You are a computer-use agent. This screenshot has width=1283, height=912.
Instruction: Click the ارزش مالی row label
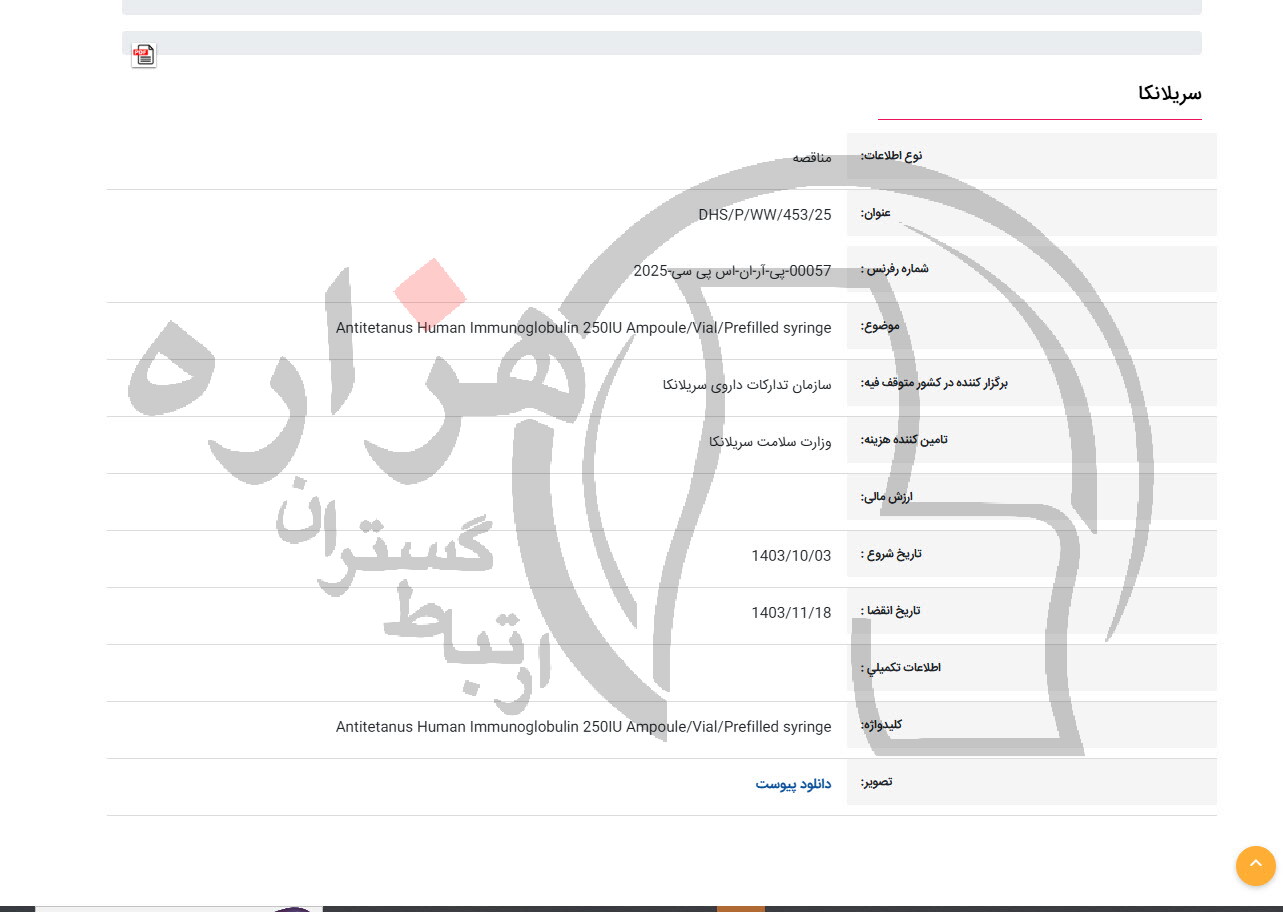[885, 497]
